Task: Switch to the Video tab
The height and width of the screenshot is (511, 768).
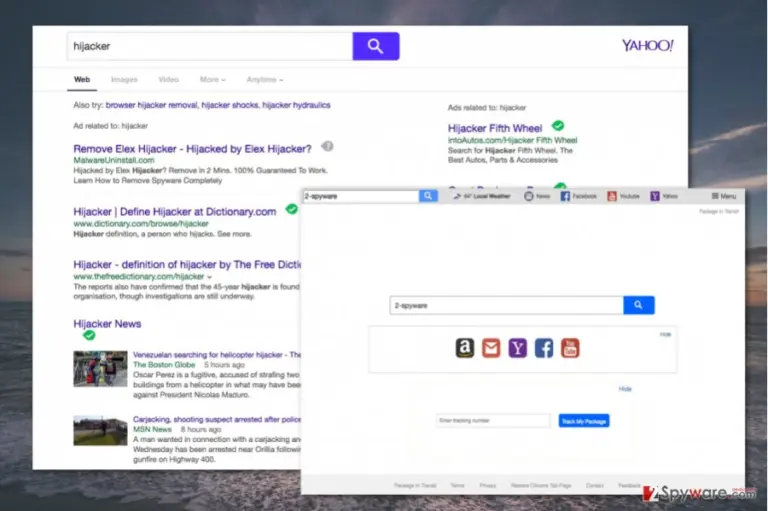Action: pyautogui.click(x=168, y=79)
